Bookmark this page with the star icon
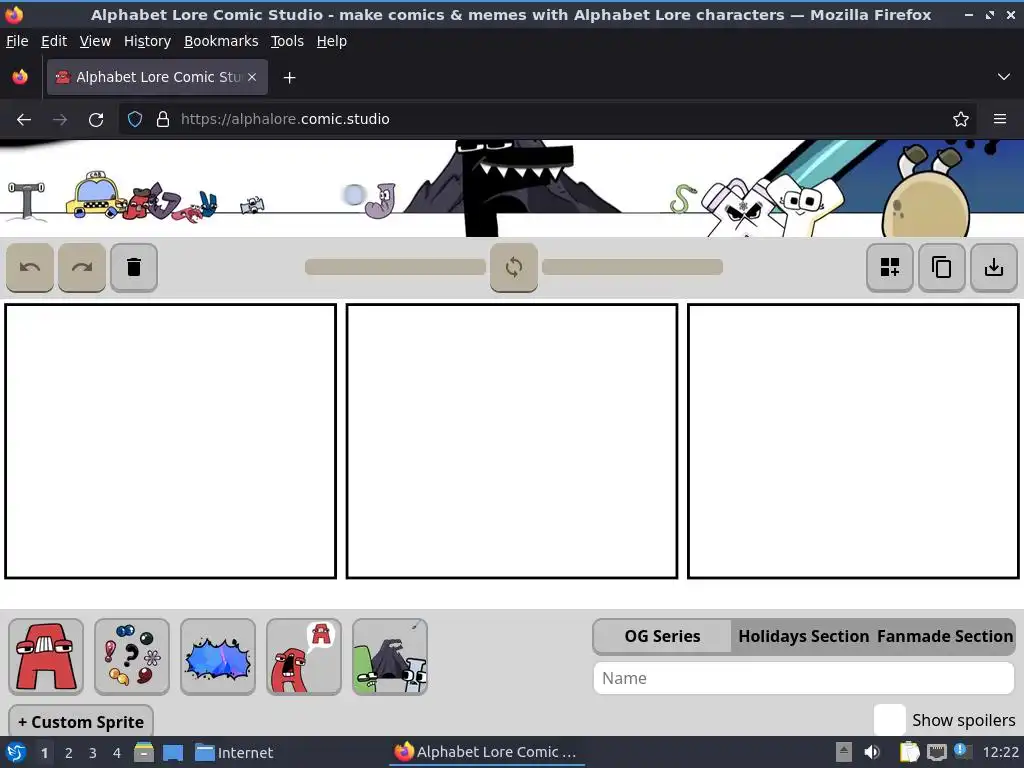Image resolution: width=1024 pixels, height=768 pixels. point(961,120)
